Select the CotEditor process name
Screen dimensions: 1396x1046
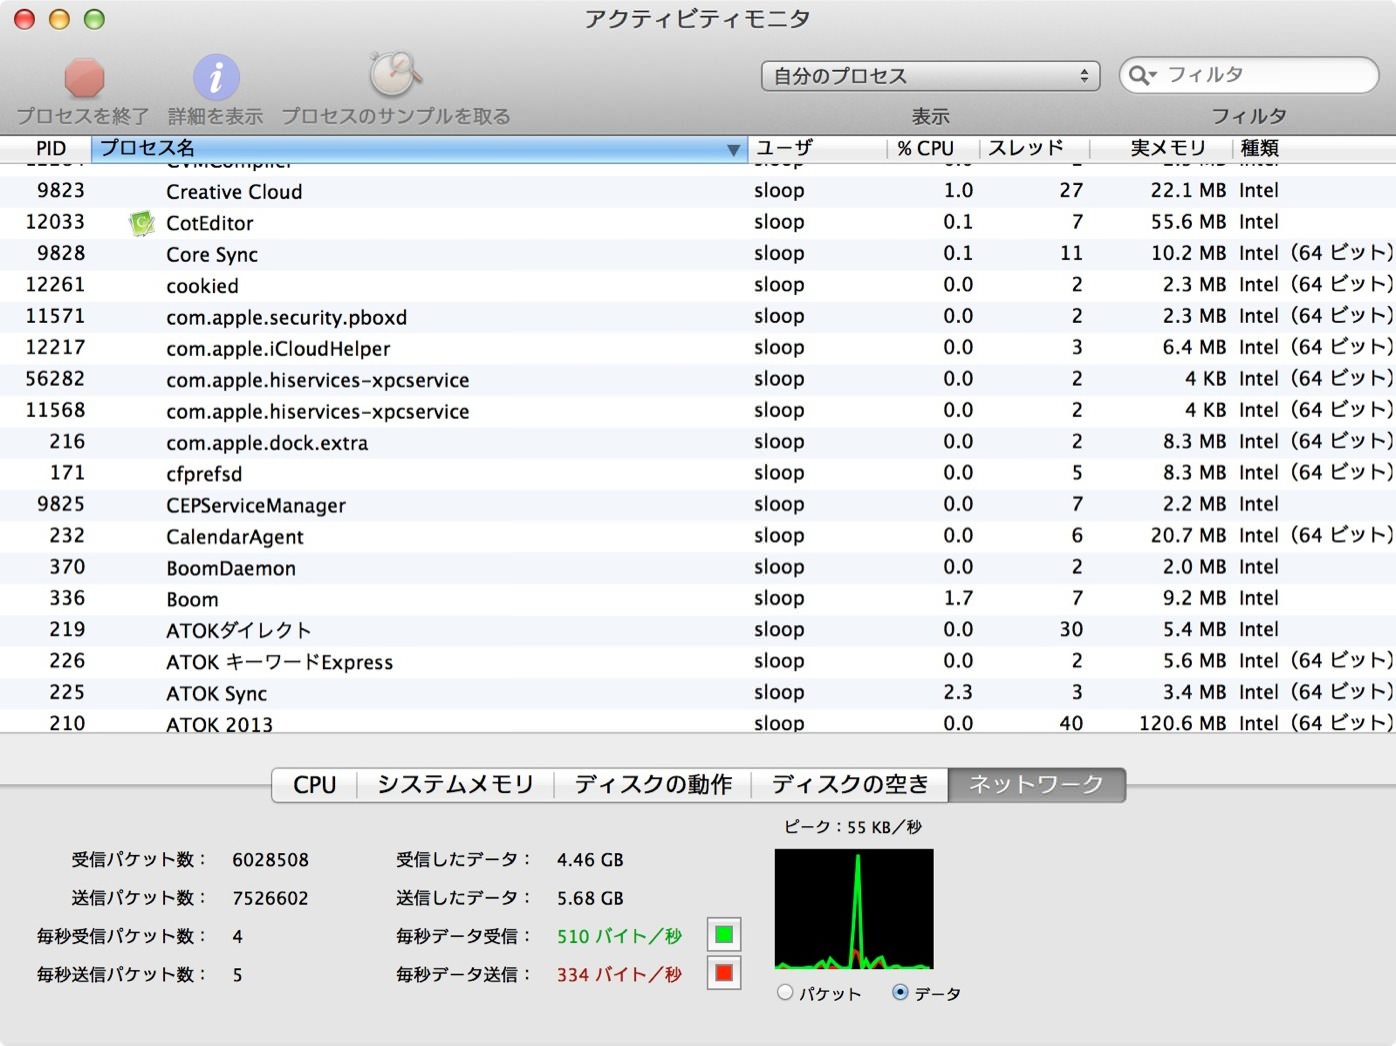209,223
